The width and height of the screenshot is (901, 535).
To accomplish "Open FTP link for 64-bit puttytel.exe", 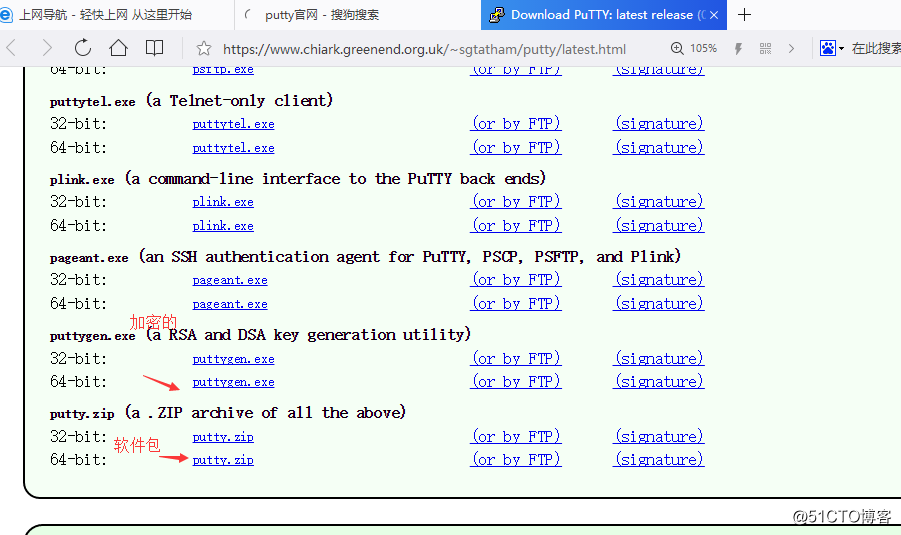I will [515, 148].
